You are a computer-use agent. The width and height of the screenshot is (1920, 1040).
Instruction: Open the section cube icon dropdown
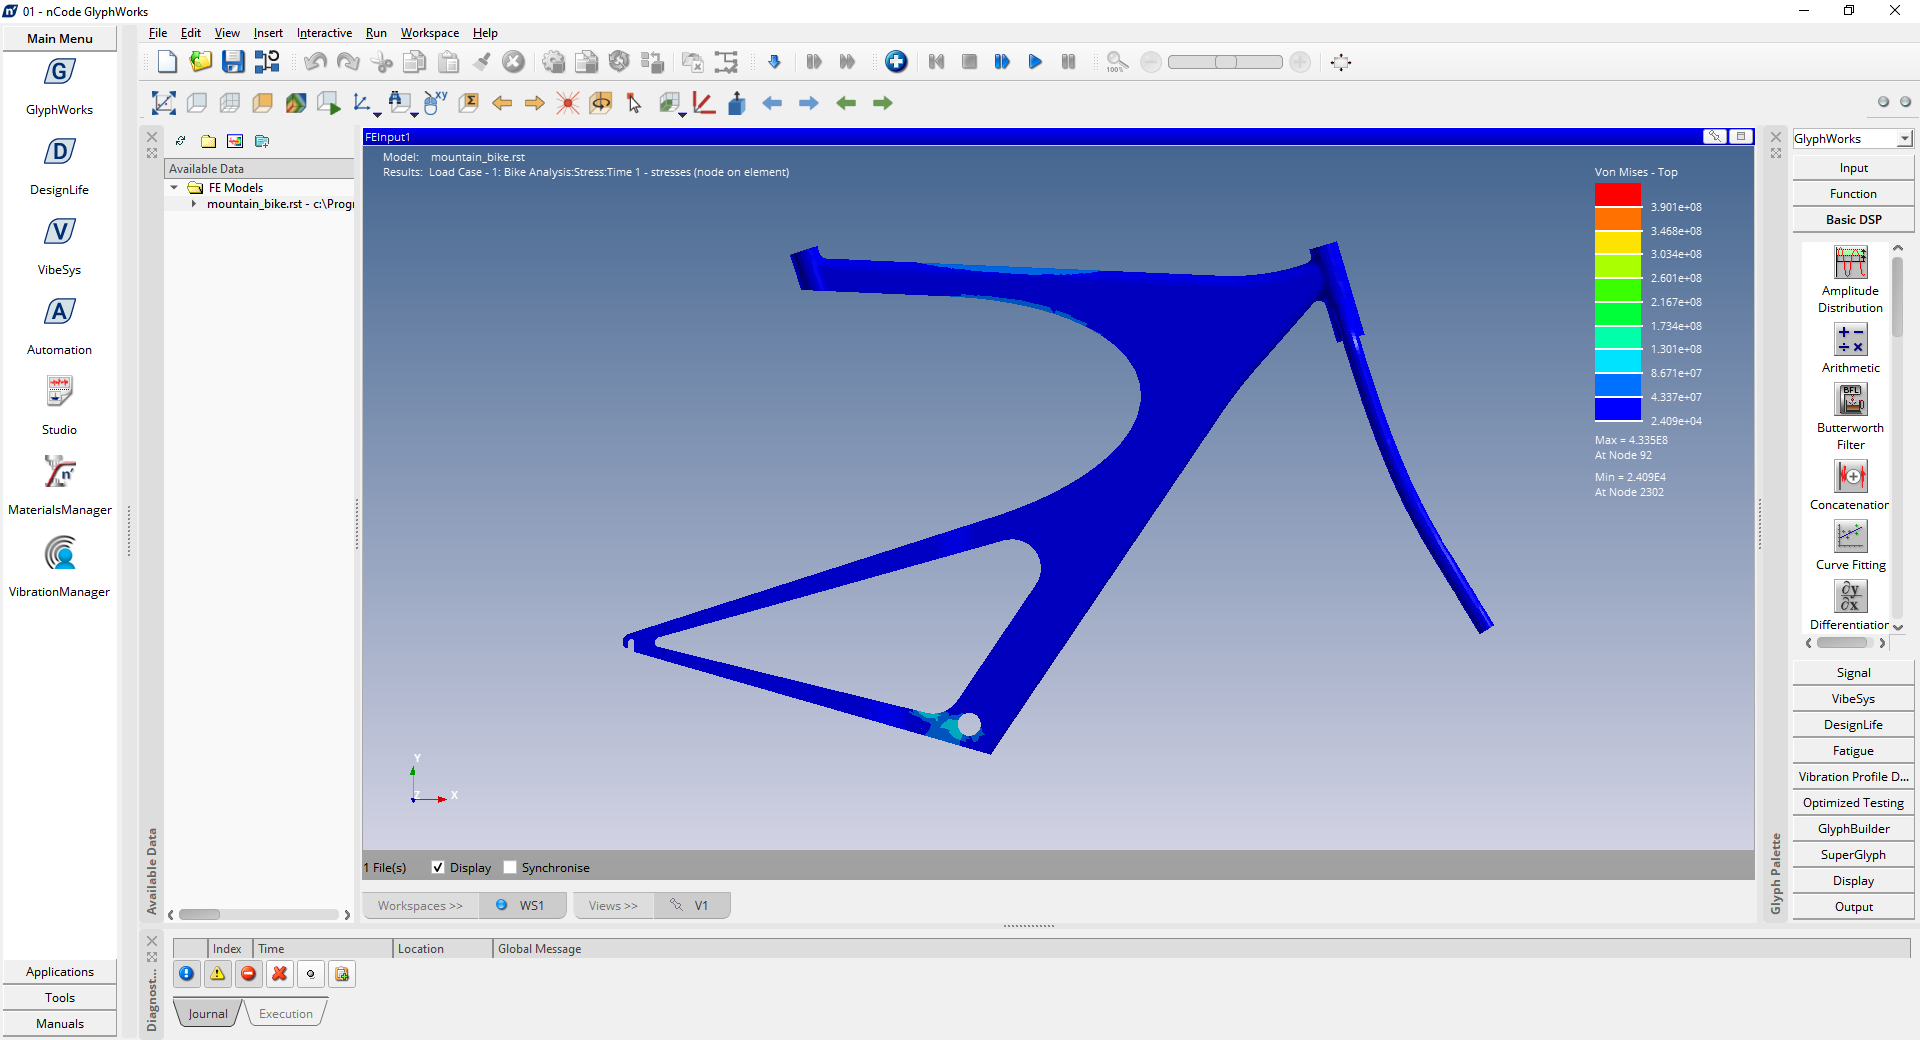pos(682,114)
